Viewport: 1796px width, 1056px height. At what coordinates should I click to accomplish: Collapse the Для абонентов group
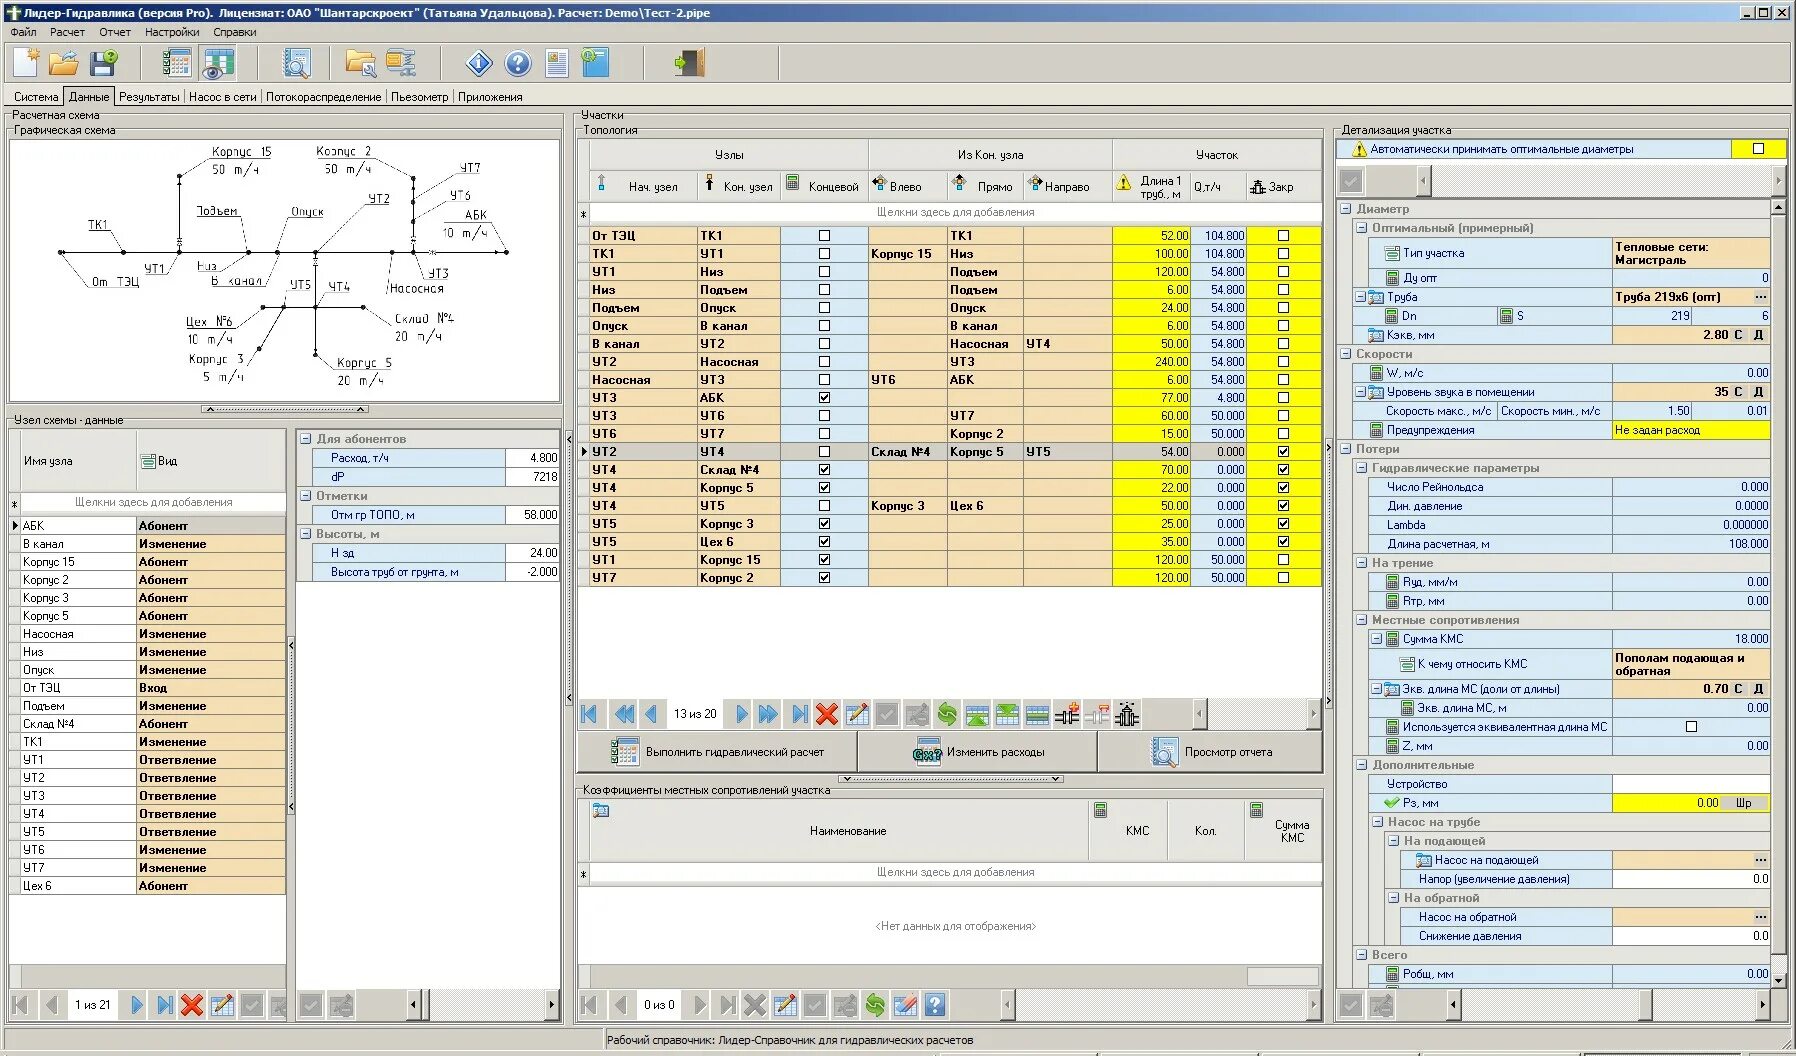pos(305,439)
